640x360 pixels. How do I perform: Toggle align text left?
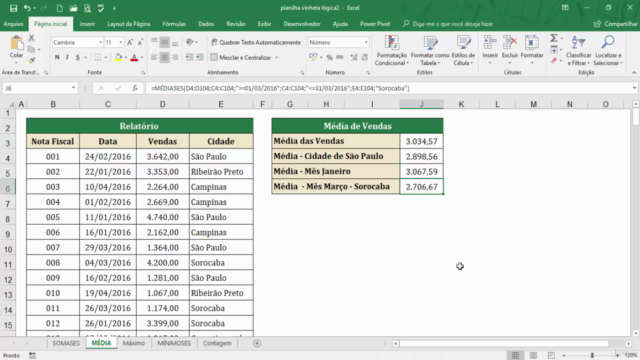tap(154, 58)
